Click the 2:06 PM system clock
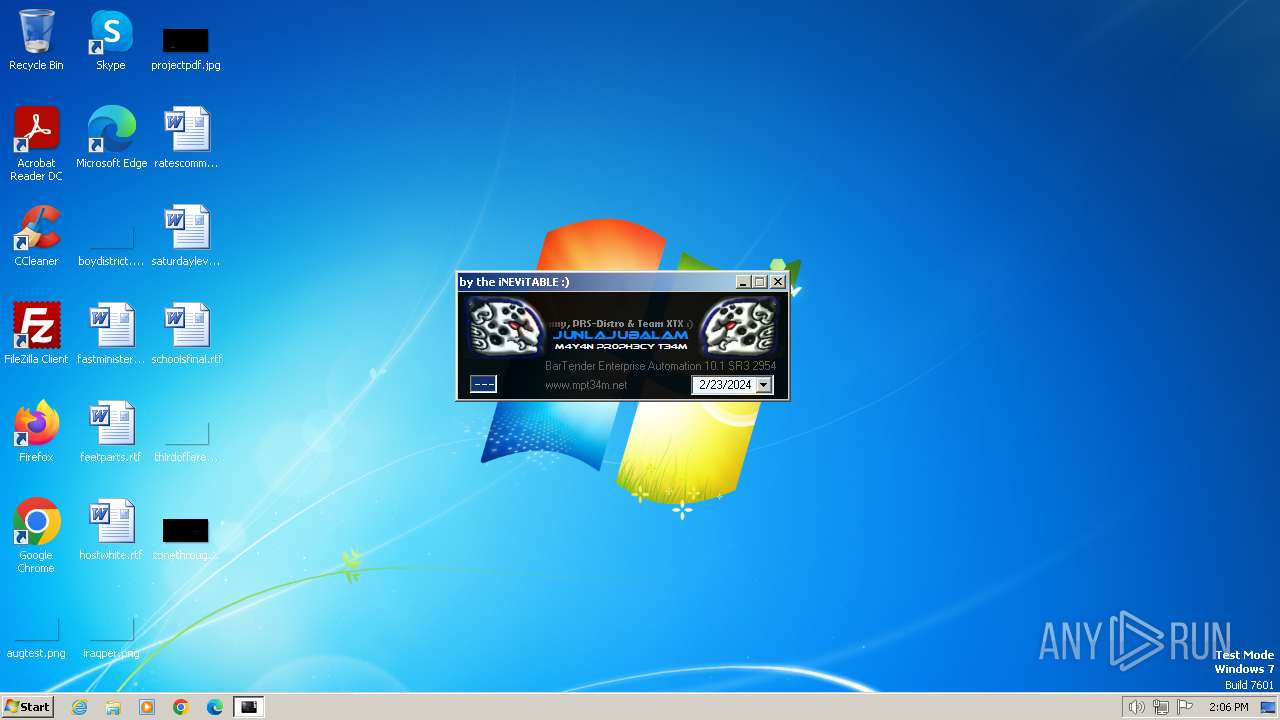Image resolution: width=1280 pixels, height=720 pixels. (x=1229, y=707)
